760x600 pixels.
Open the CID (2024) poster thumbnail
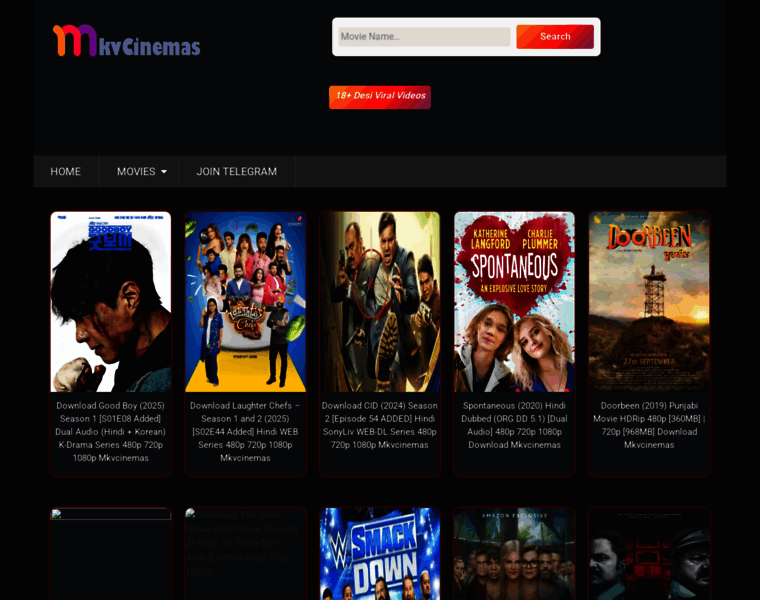[x=380, y=301]
